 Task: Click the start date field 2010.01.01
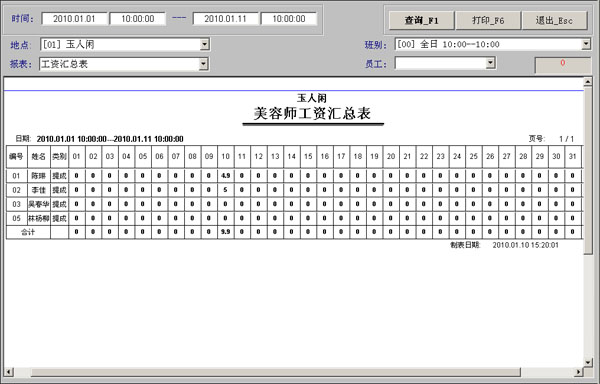[x=74, y=19]
